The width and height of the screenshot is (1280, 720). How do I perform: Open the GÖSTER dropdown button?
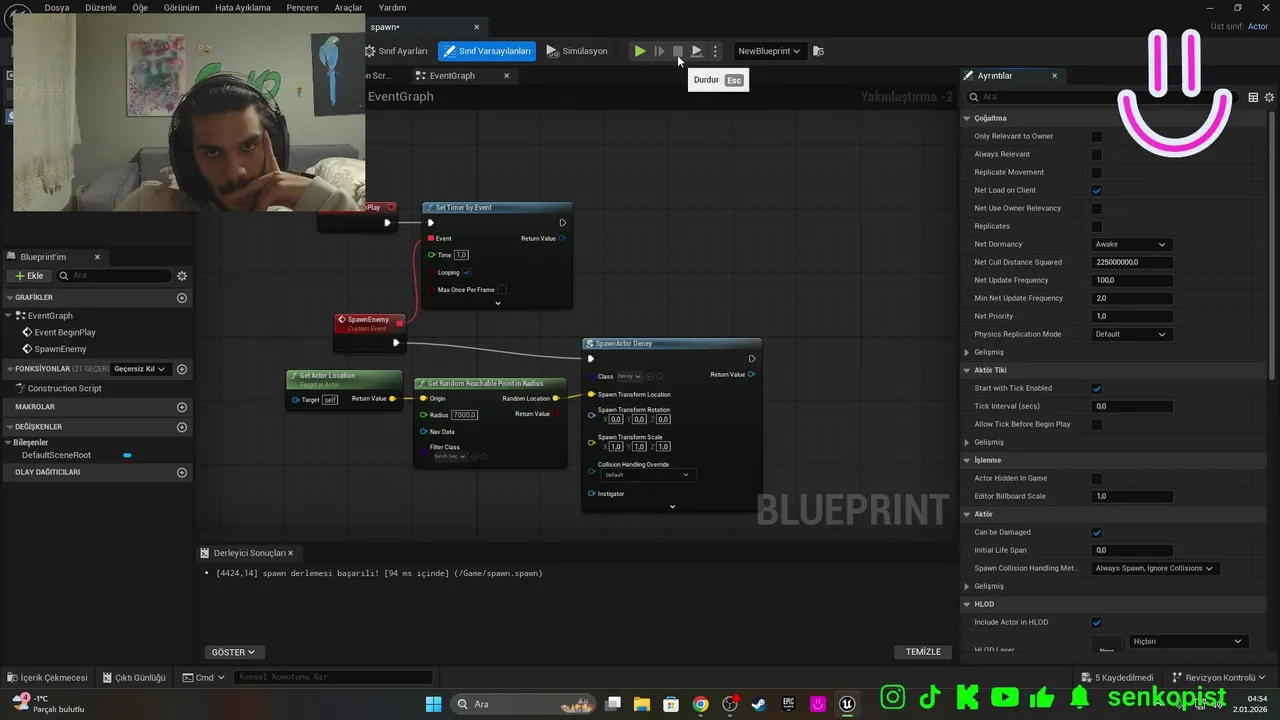point(233,652)
